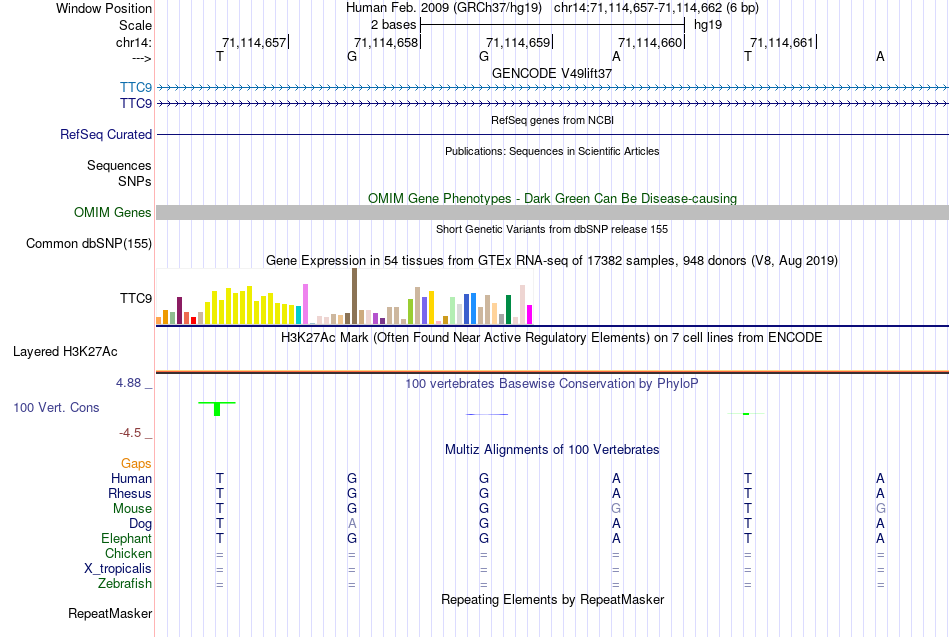Click the OMIM Gene Phenotypes green title
Viewport: 950px width, 637px height.
(552, 198)
